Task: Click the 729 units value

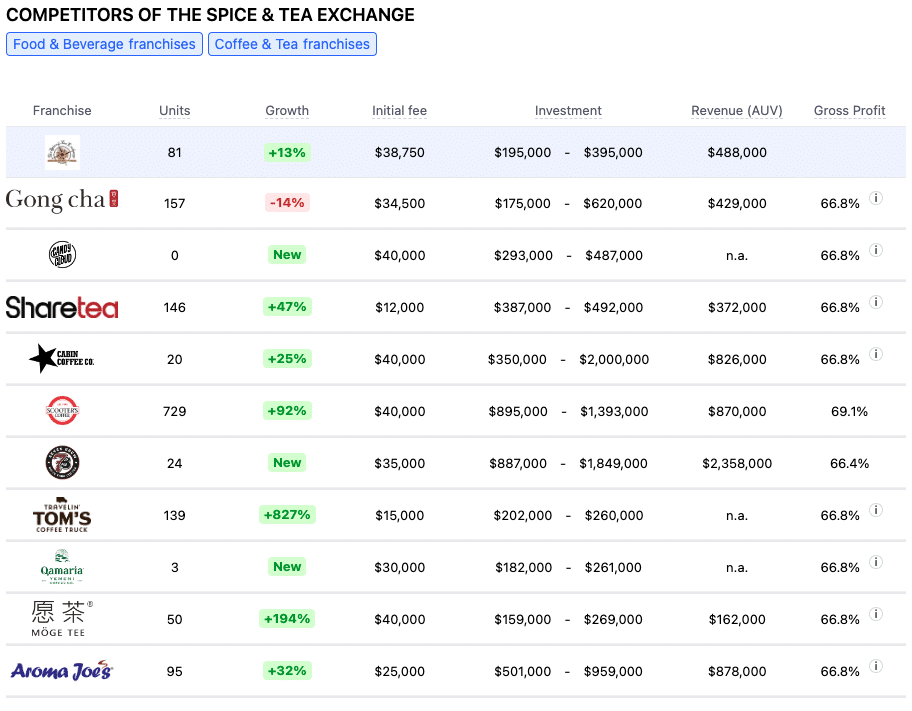Action: click(174, 411)
